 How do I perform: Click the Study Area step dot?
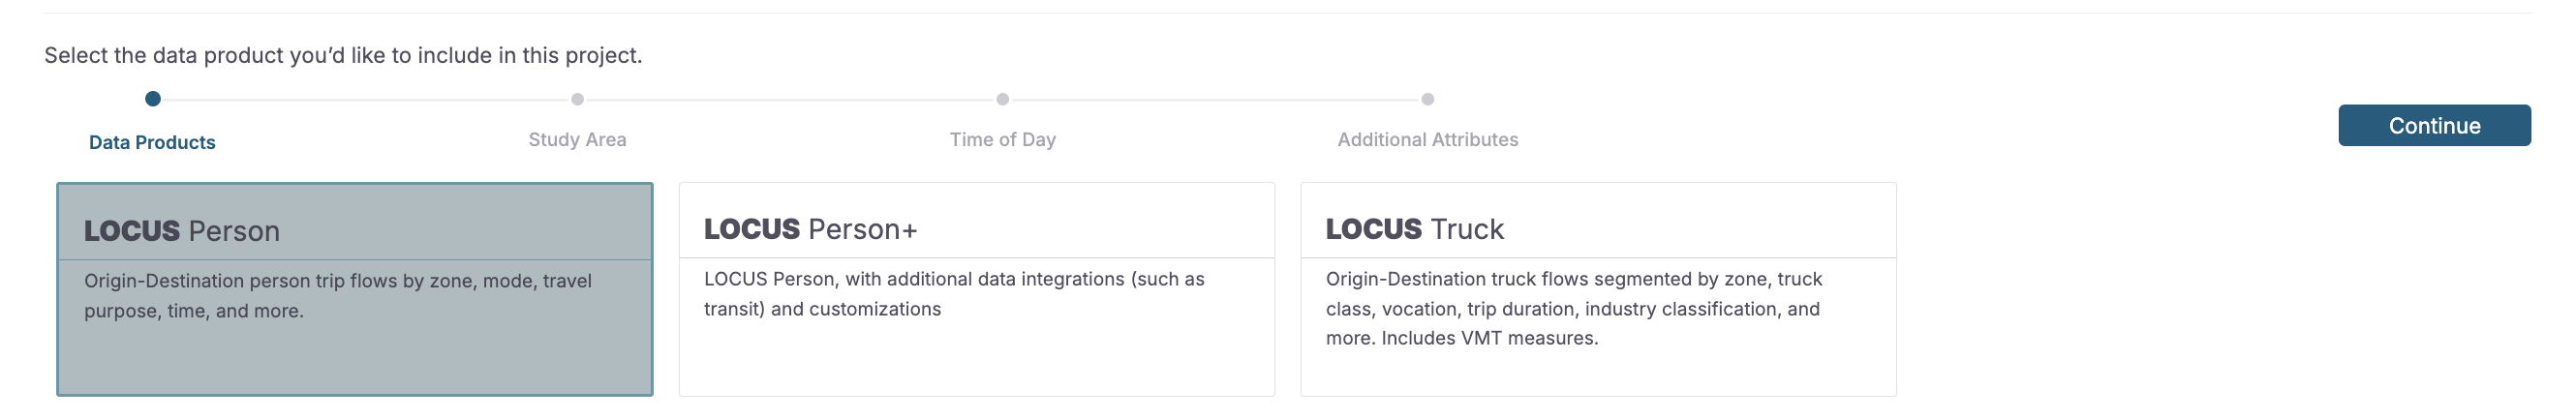click(577, 99)
